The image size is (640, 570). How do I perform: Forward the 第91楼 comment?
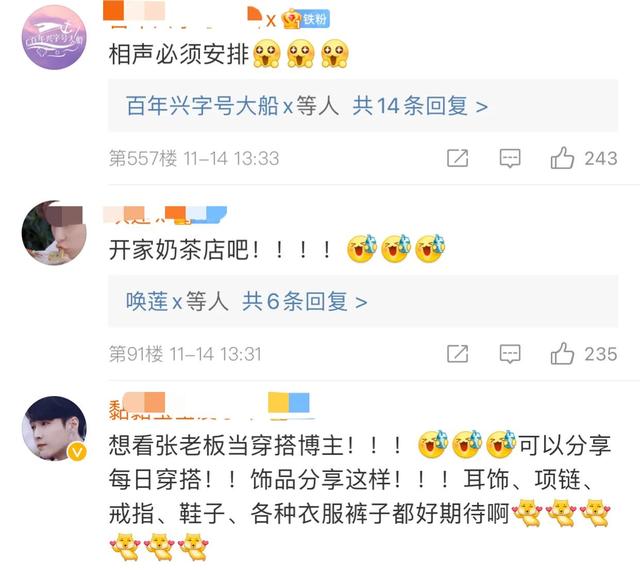pyautogui.click(x=457, y=354)
